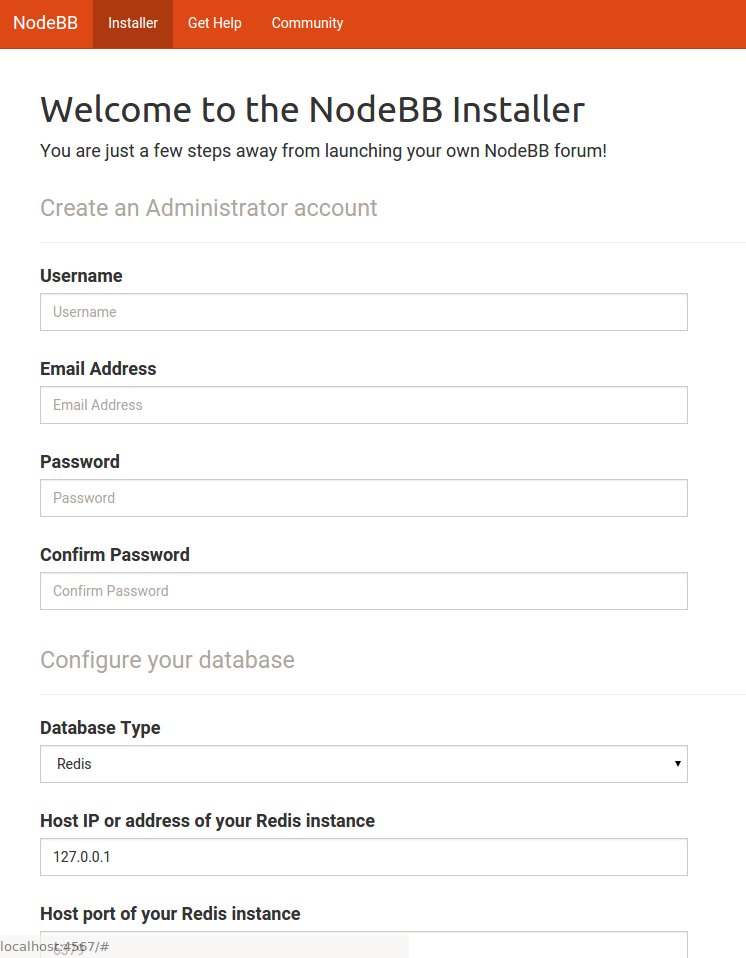
Task: Click the Confirm Password label
Action: (115, 555)
